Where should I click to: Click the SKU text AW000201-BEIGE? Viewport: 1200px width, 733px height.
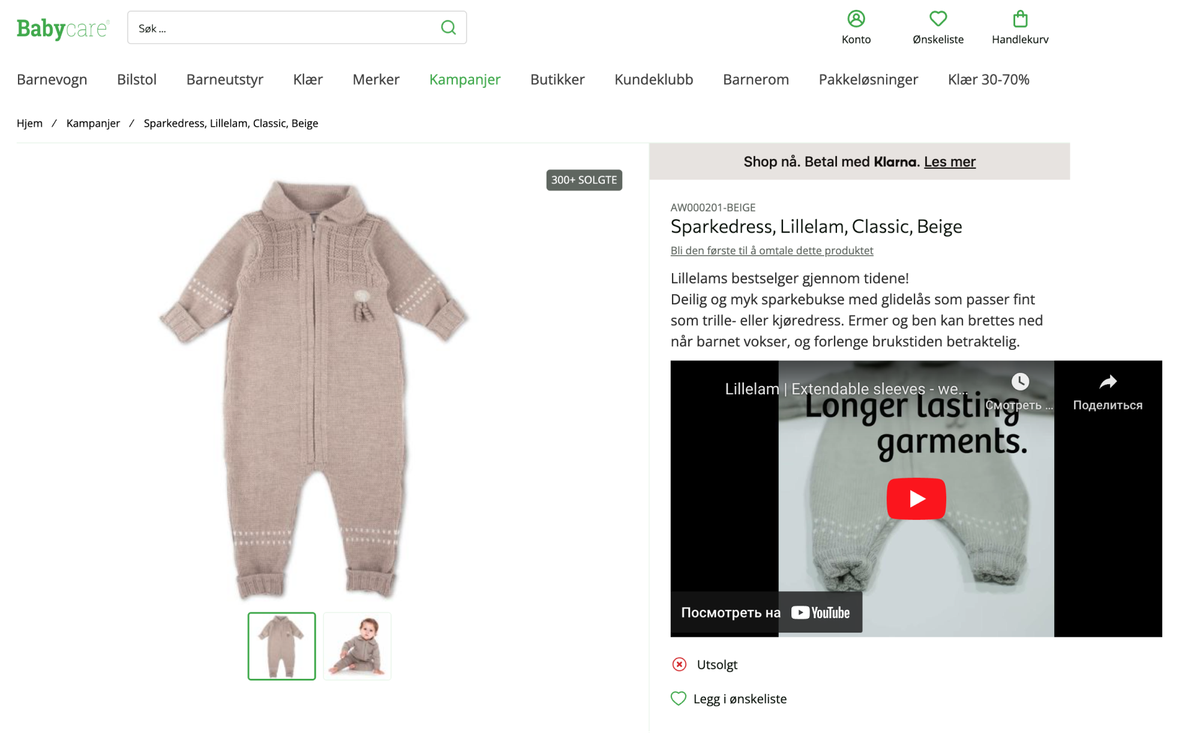713,207
